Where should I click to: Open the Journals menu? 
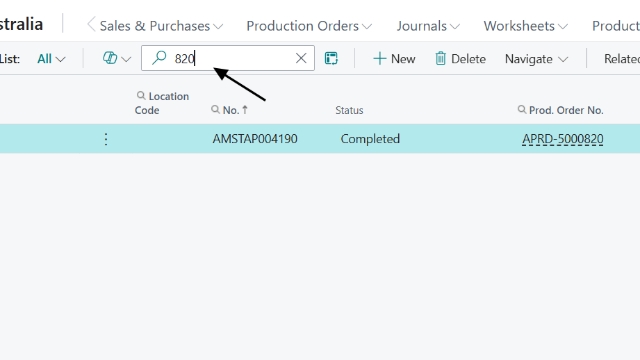pos(428,26)
